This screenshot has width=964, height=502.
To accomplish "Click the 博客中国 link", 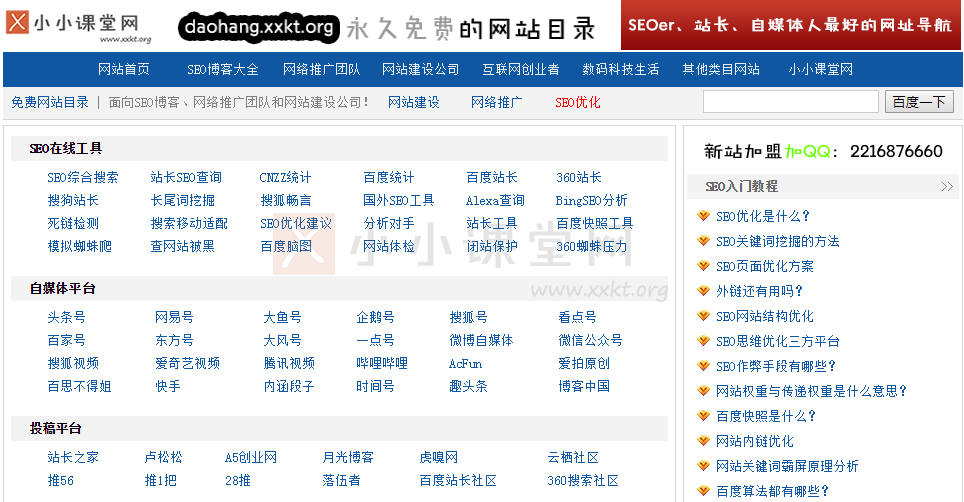I will [584, 386].
